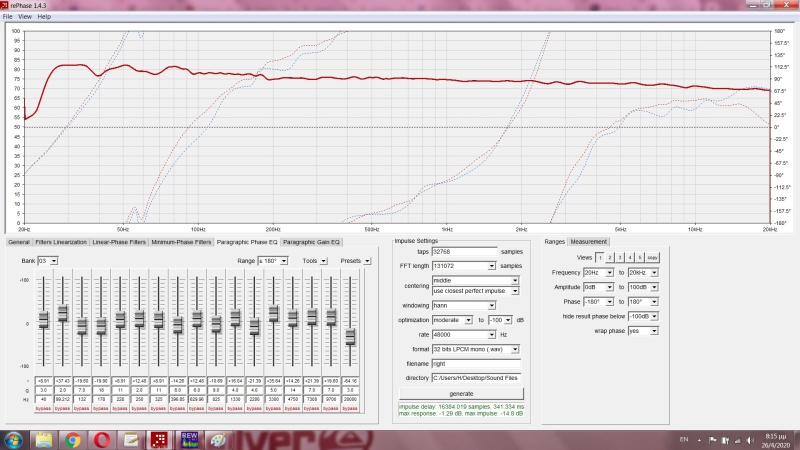Viewport: 800px width, 450px height.
Task: Launch Opera browser from the taskbar
Action: pos(101,439)
